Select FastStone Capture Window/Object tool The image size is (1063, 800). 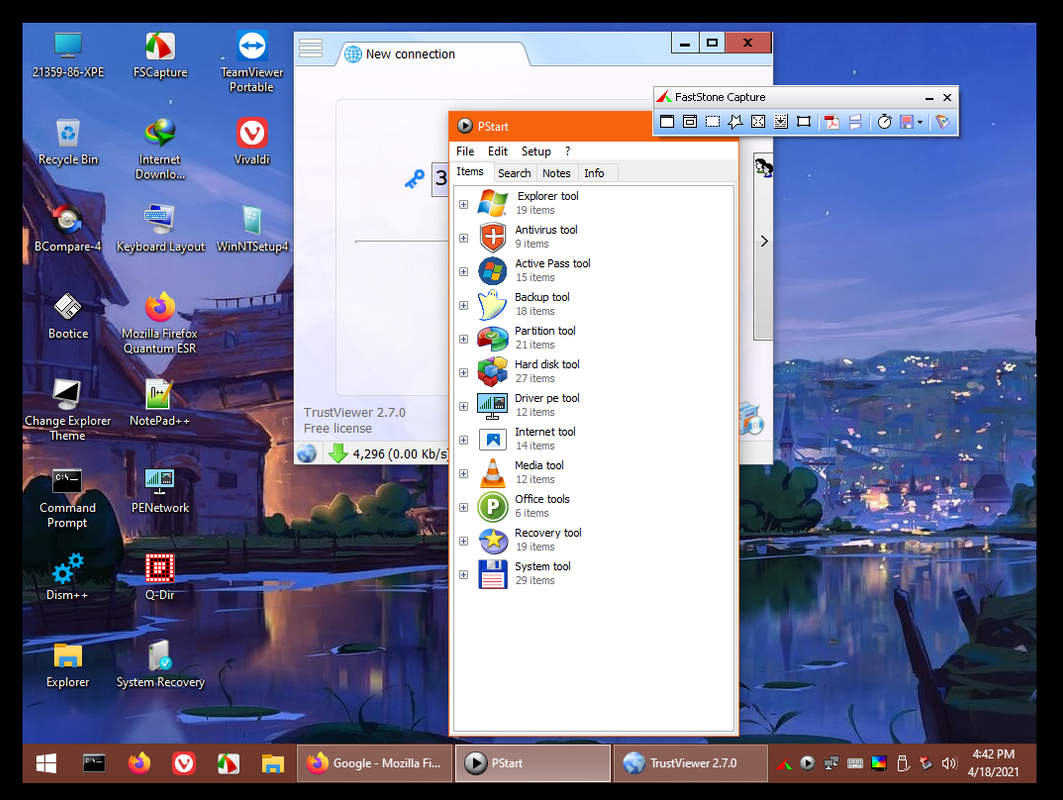[689, 121]
